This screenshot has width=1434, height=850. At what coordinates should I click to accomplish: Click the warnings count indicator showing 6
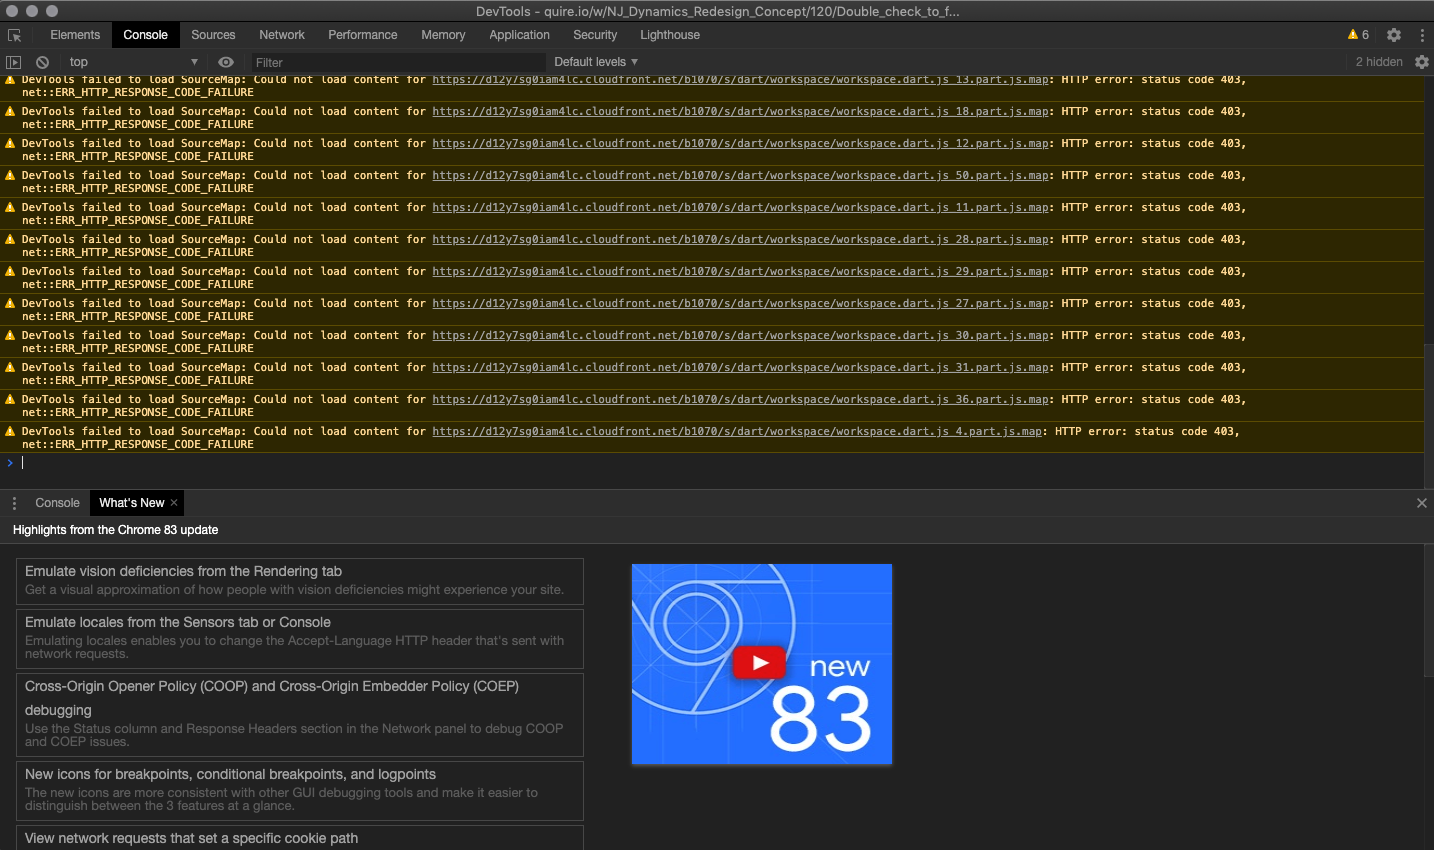1358,35
